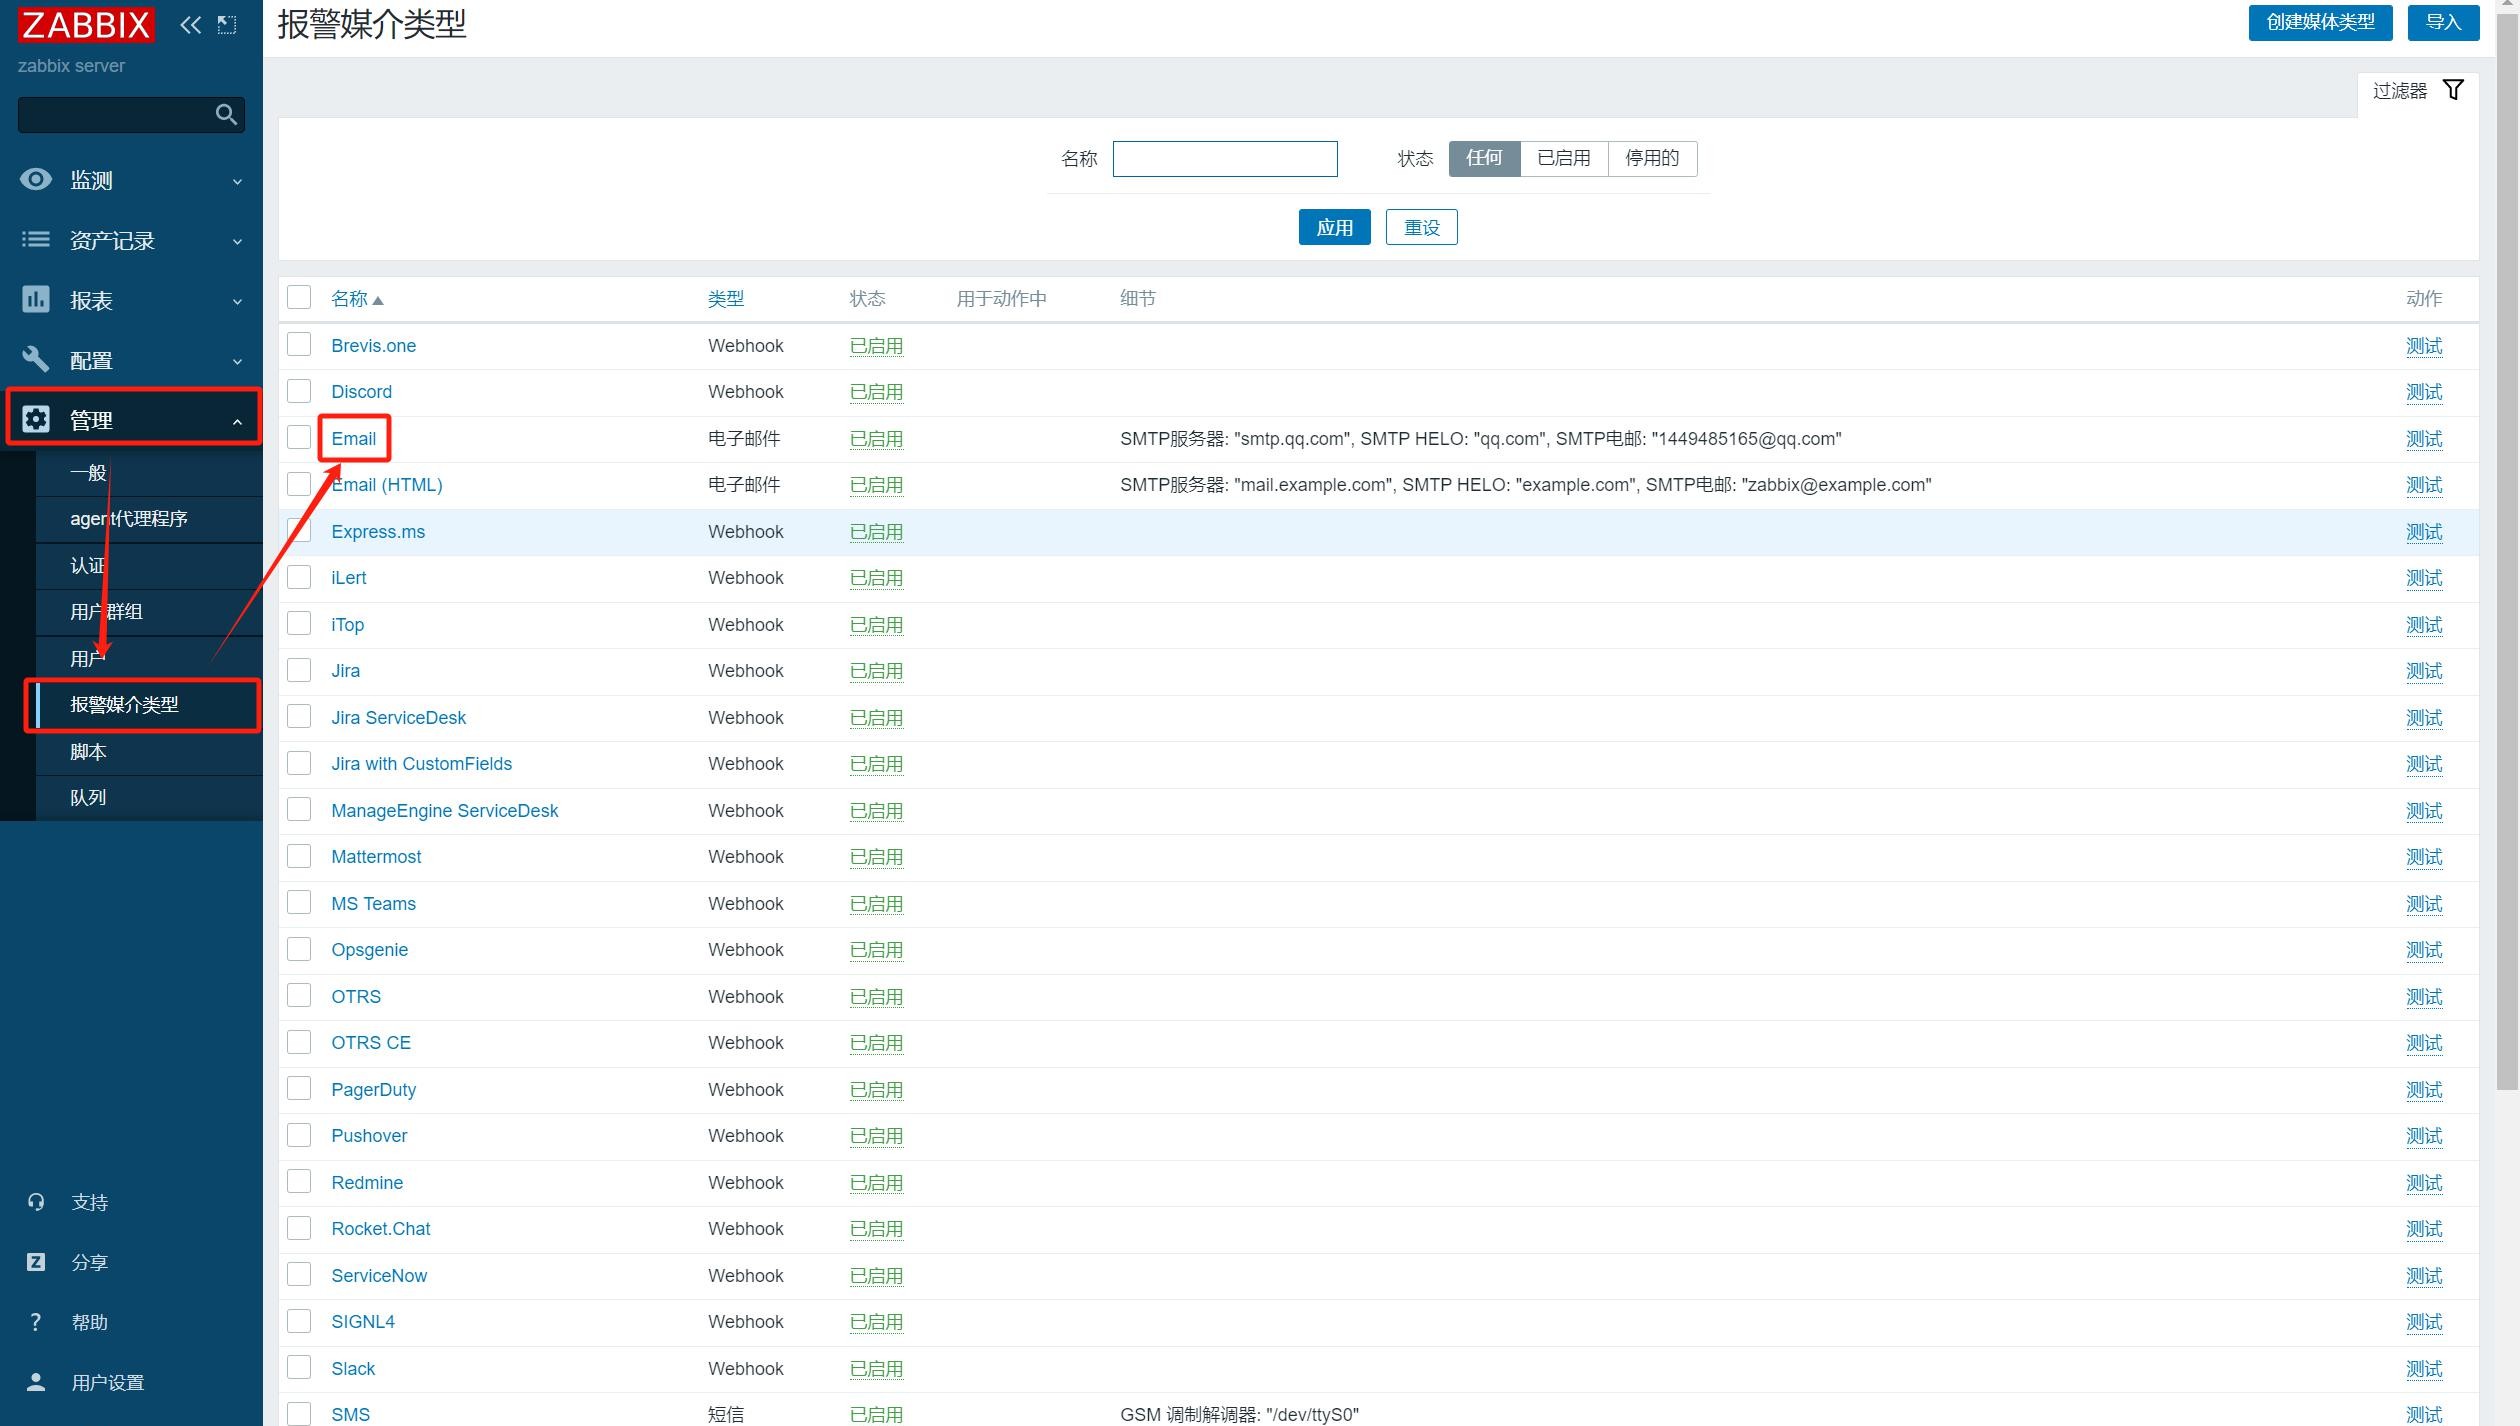Click the search magnifier icon in sidebar
Image resolution: width=2520 pixels, height=1426 pixels.
226,115
